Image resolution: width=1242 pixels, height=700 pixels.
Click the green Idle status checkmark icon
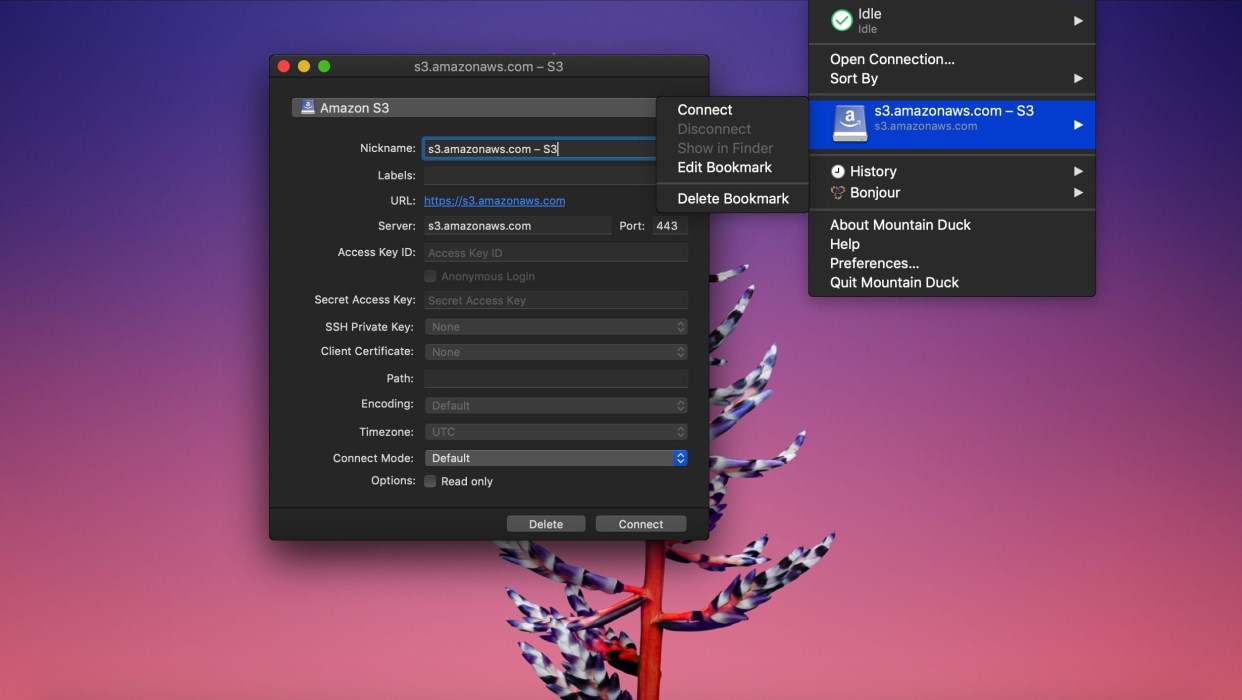[842, 20]
